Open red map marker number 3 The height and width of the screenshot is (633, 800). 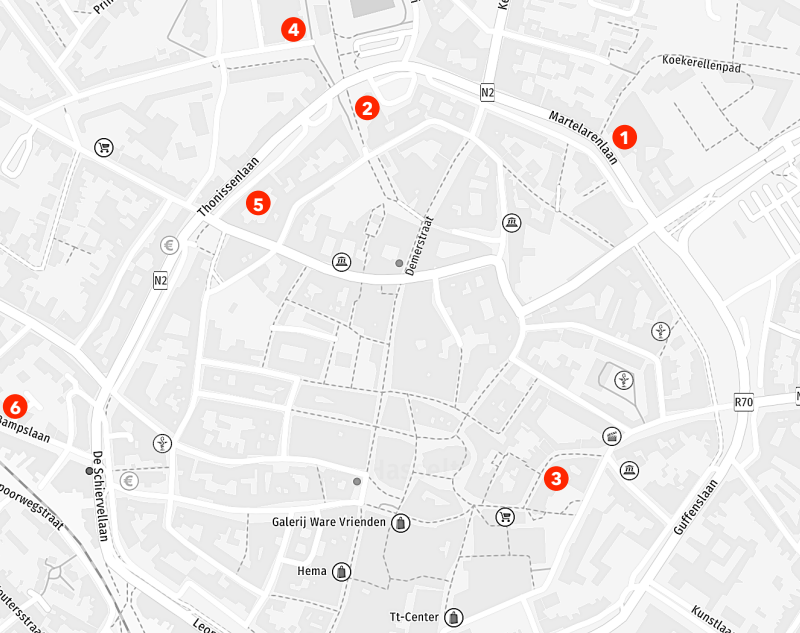point(556,478)
